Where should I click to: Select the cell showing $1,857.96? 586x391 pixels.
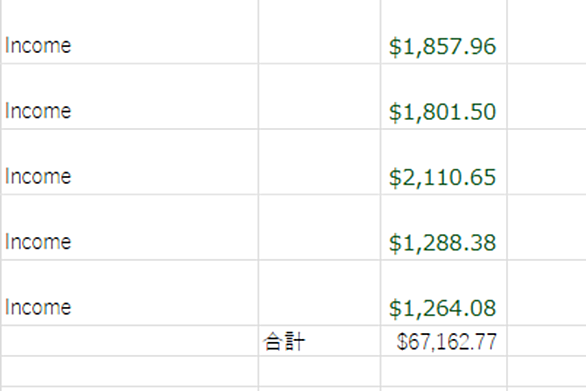pyautogui.click(x=444, y=32)
